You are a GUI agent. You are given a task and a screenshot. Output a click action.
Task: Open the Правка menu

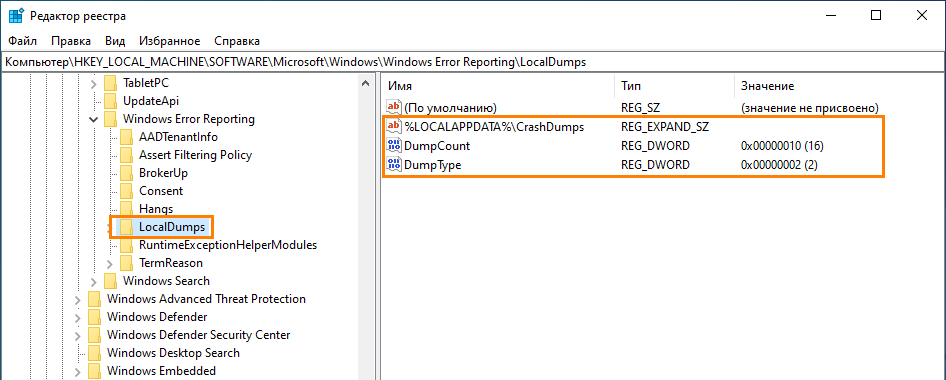(x=71, y=41)
